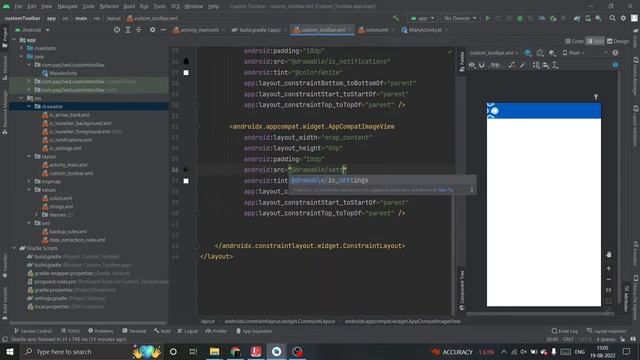640x360 pixels.
Task: Open the File menu
Action: click(18, 7)
